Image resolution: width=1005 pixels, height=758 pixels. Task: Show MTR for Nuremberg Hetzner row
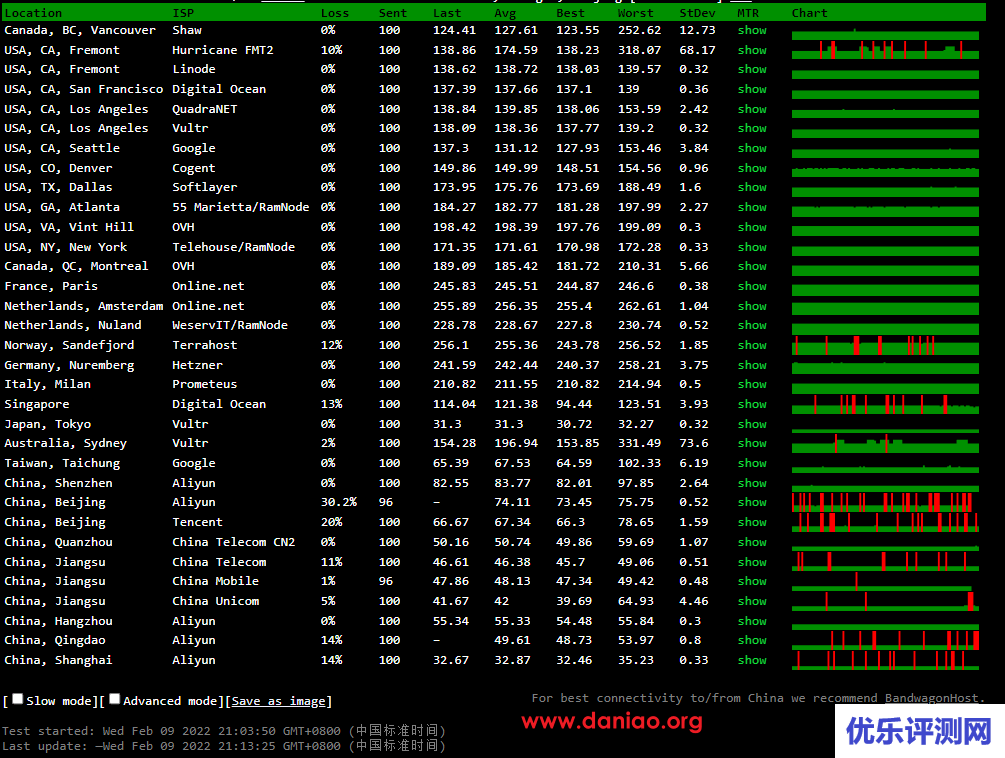[752, 365]
